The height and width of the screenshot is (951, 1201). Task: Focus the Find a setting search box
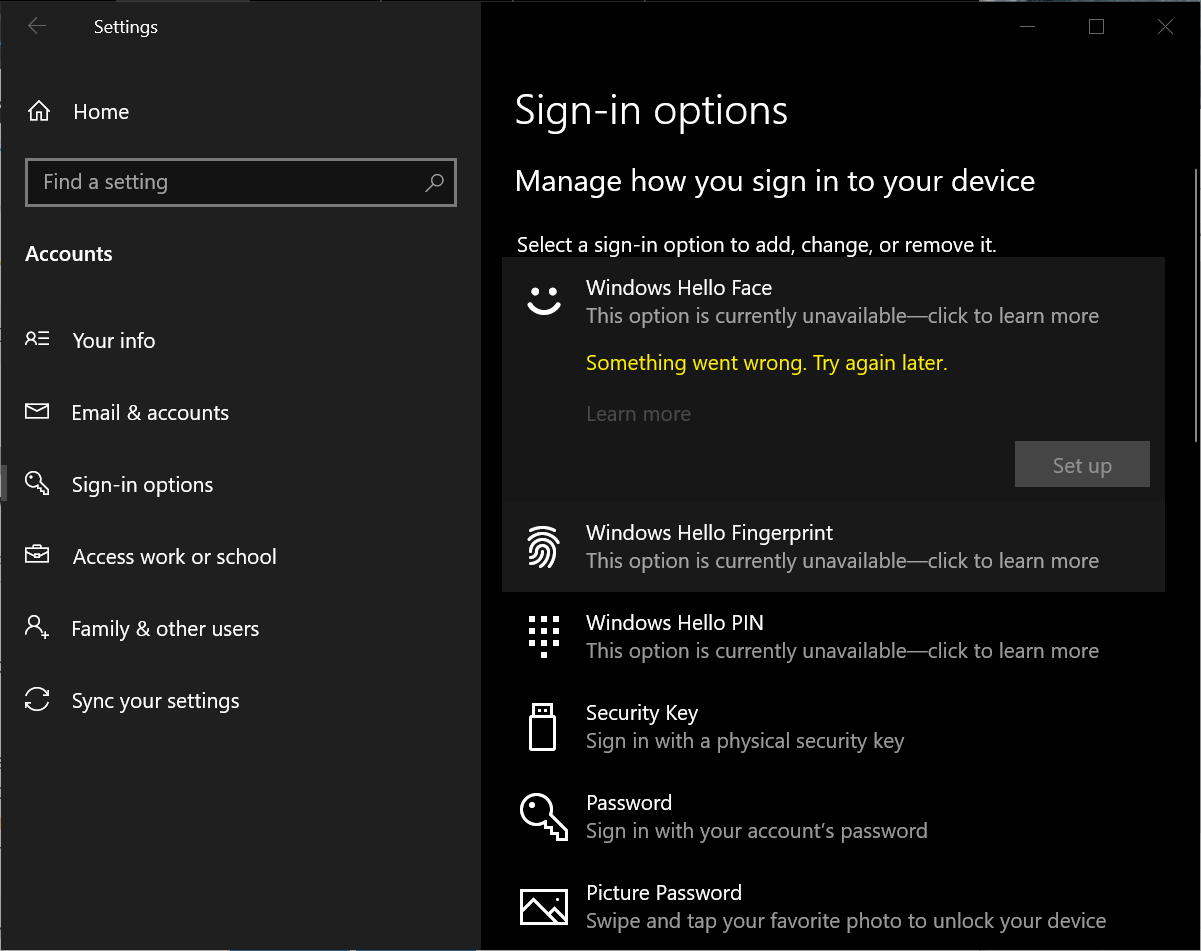tap(241, 182)
